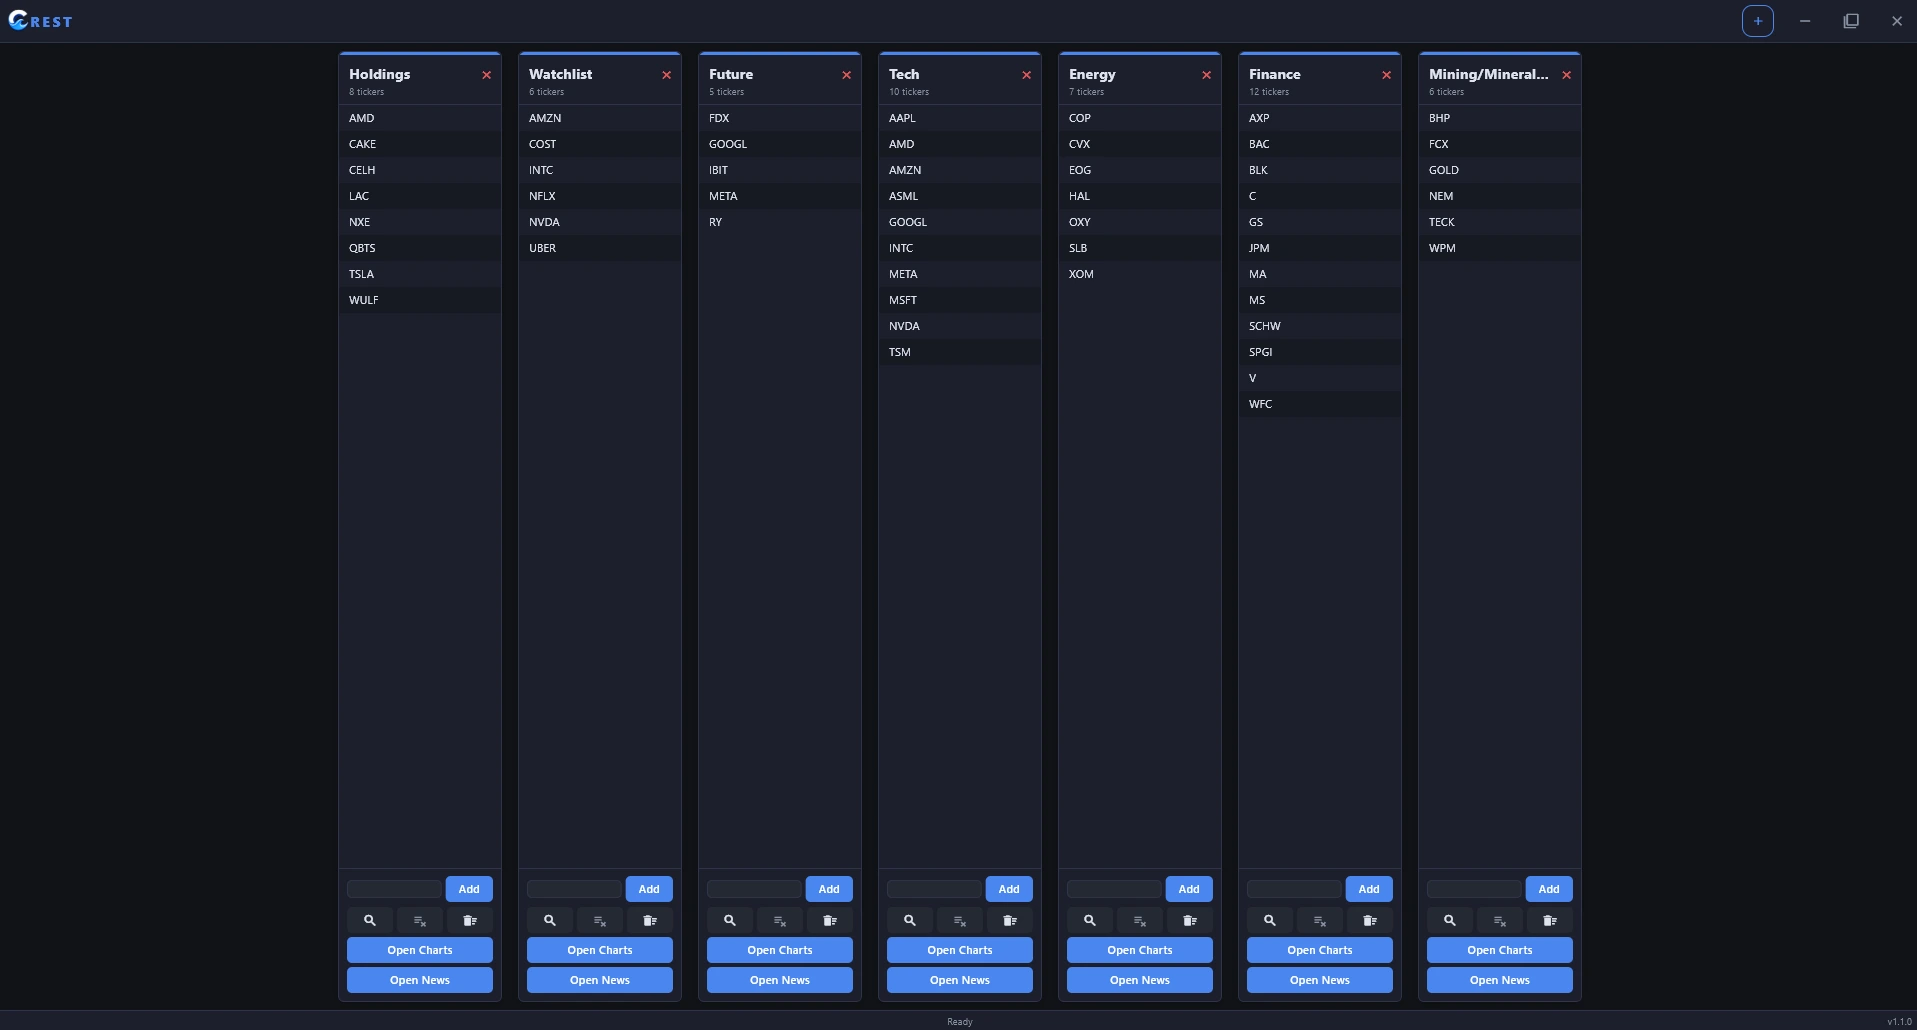Image resolution: width=1917 pixels, height=1030 pixels.
Task: Focus the ticker input in Mining/Minerals panel
Action: point(1474,889)
